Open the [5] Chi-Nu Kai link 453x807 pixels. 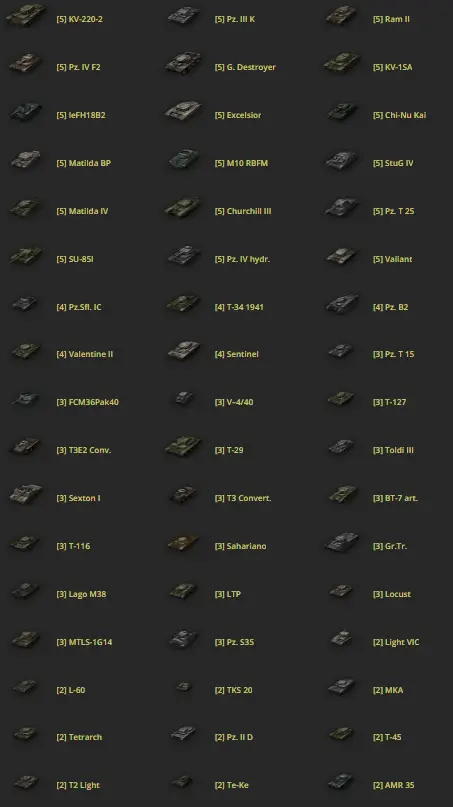399,115
